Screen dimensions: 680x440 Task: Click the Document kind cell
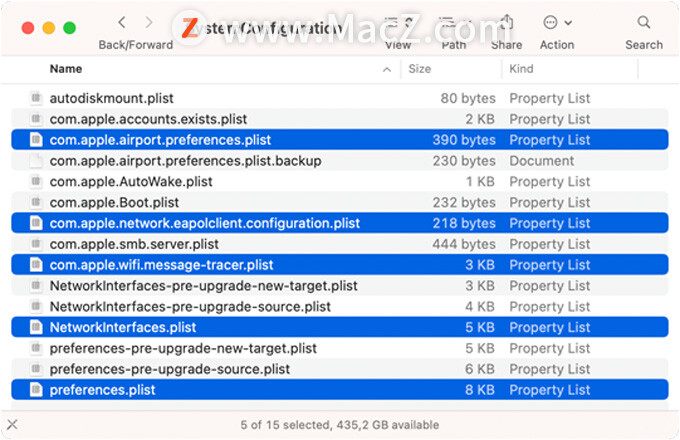(542, 161)
